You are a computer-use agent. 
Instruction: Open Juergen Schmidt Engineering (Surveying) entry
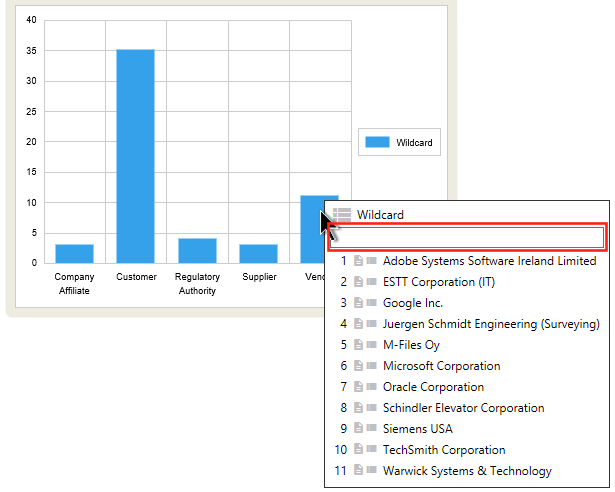(x=490, y=324)
